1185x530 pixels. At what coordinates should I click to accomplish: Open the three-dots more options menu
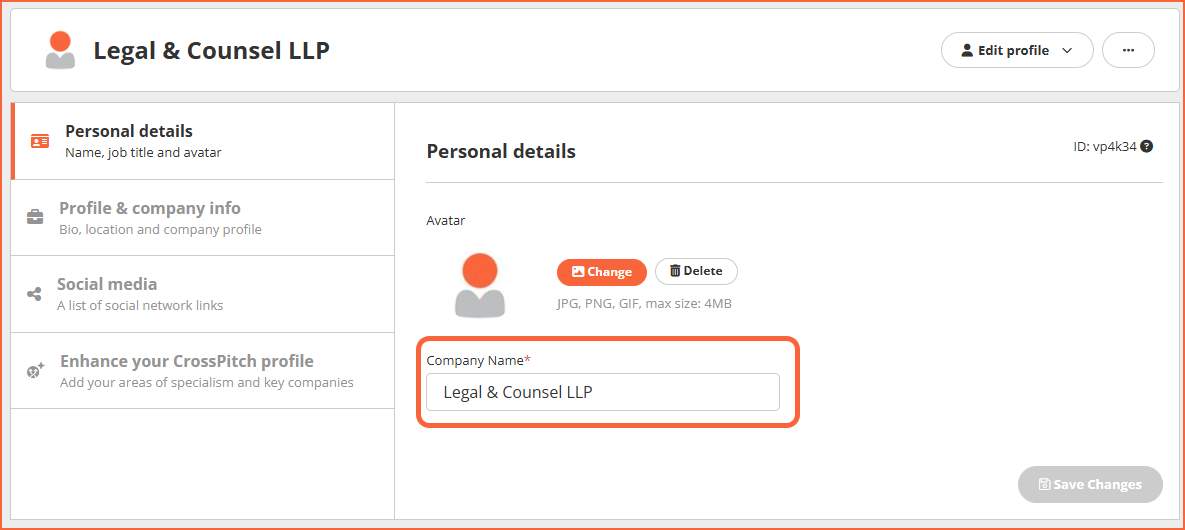(x=1128, y=51)
